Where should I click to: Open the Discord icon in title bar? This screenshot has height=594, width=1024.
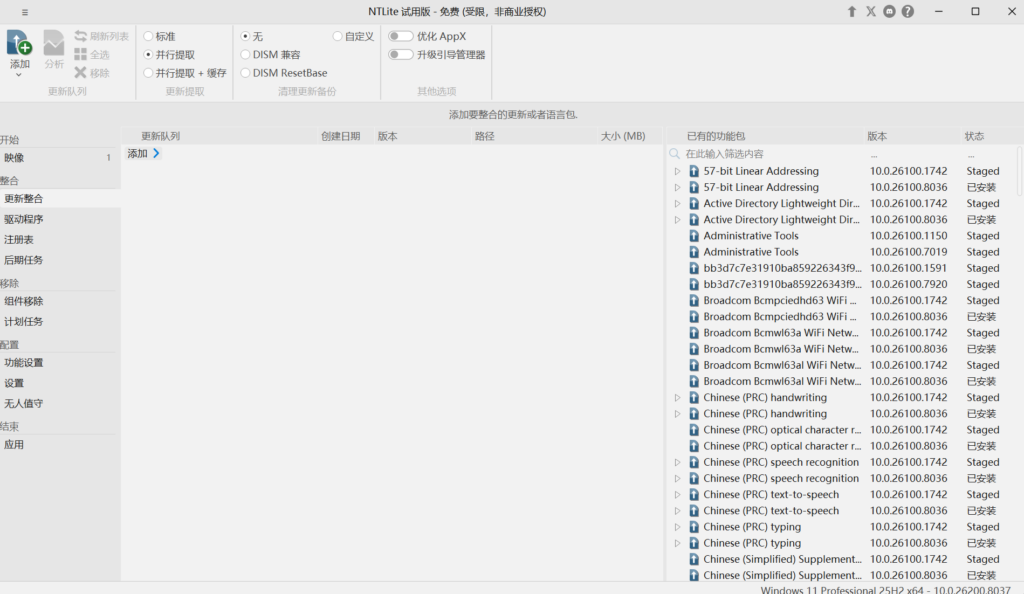pos(889,12)
